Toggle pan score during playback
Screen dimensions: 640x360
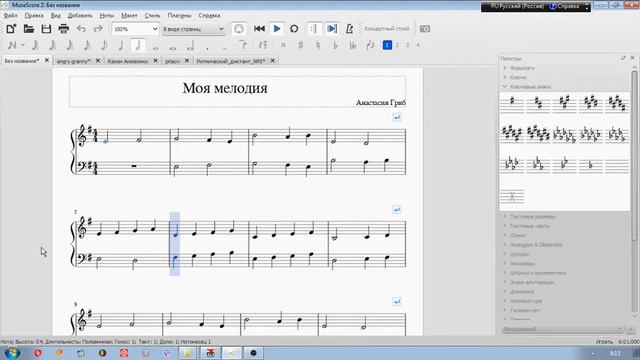coord(332,29)
